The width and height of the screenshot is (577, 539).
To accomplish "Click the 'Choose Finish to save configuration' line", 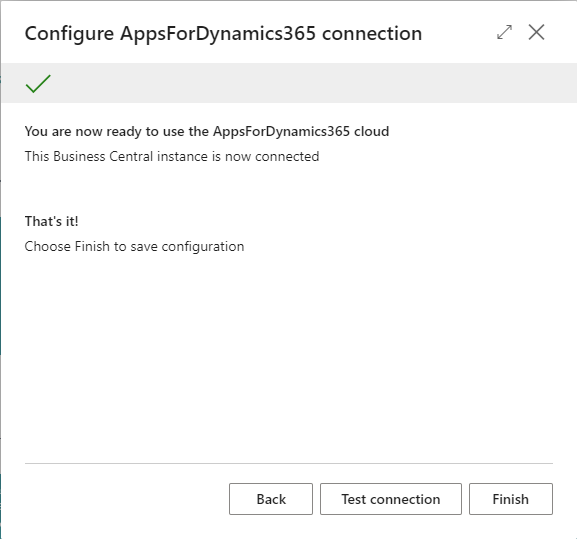I will click(x=134, y=247).
